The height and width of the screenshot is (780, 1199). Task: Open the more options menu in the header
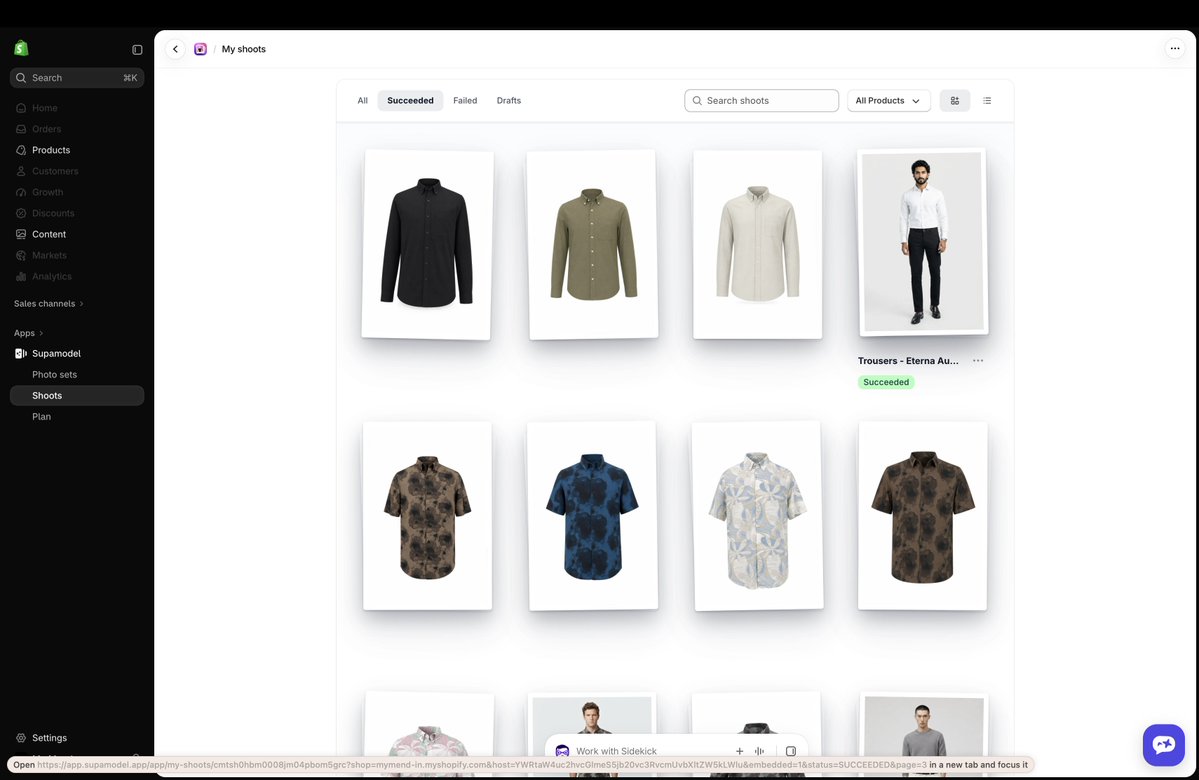click(x=1175, y=48)
